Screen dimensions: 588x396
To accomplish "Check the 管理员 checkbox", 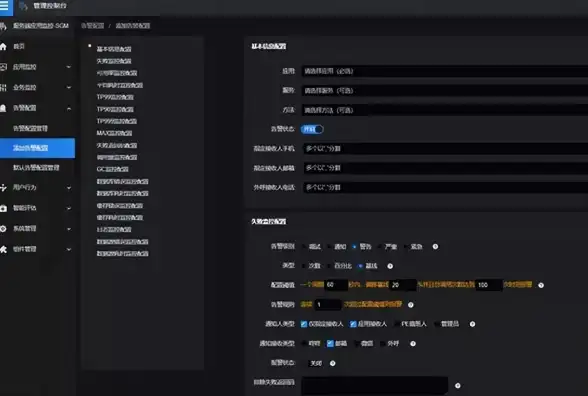I will 436,324.
